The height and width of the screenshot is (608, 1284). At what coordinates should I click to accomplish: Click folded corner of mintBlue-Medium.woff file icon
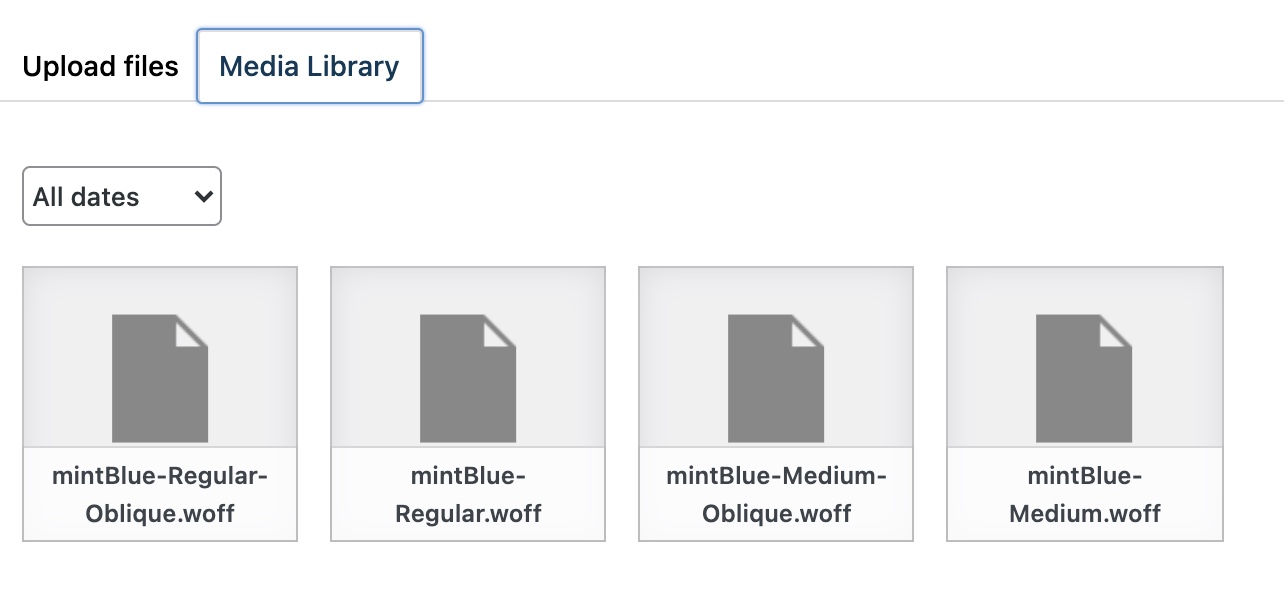coord(1114,332)
